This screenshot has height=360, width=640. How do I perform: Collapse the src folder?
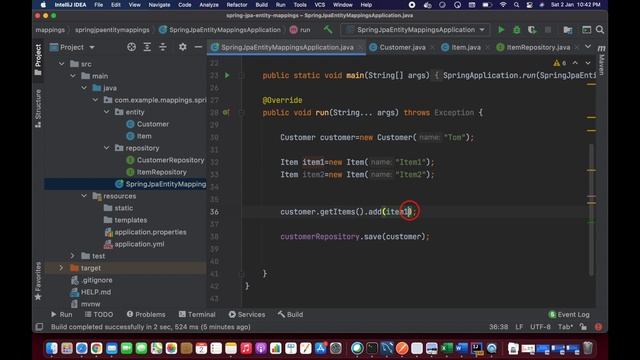coord(61,64)
